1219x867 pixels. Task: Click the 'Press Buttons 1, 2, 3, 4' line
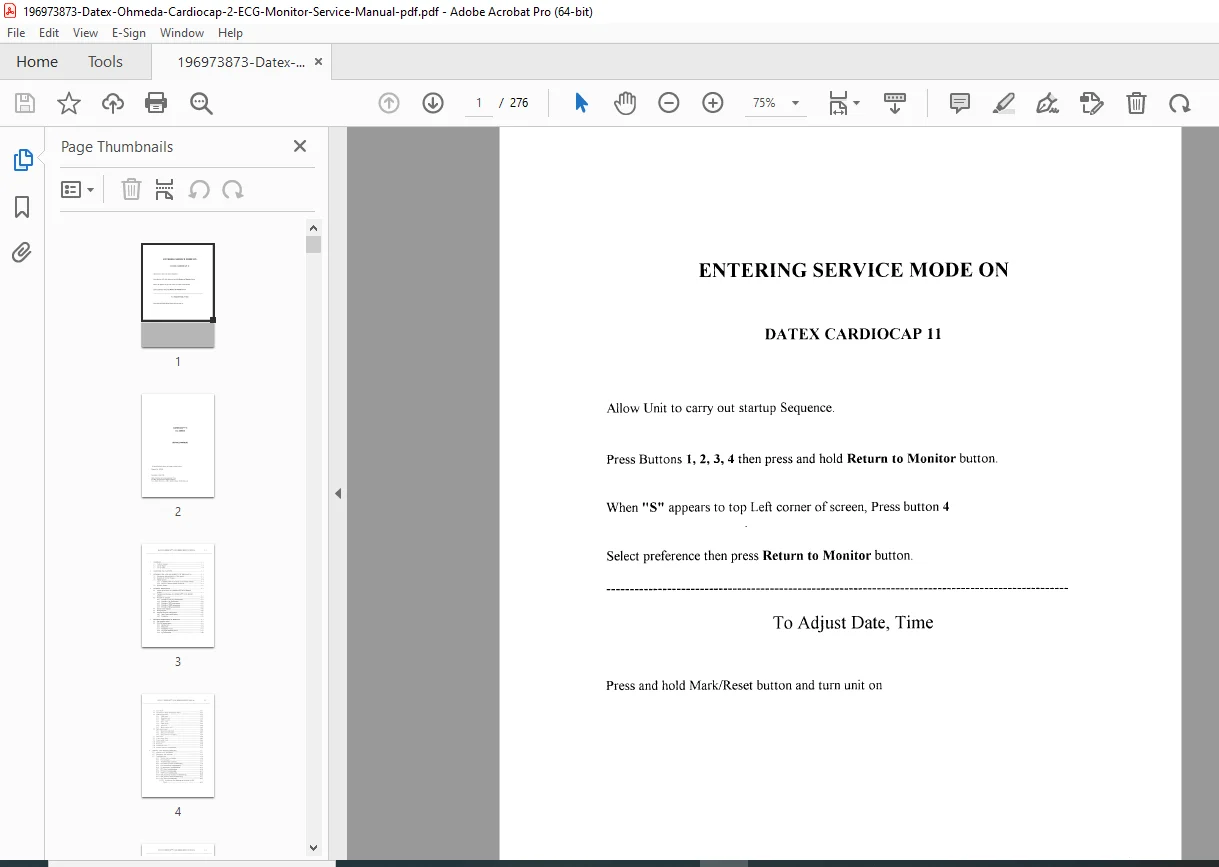click(x=802, y=459)
